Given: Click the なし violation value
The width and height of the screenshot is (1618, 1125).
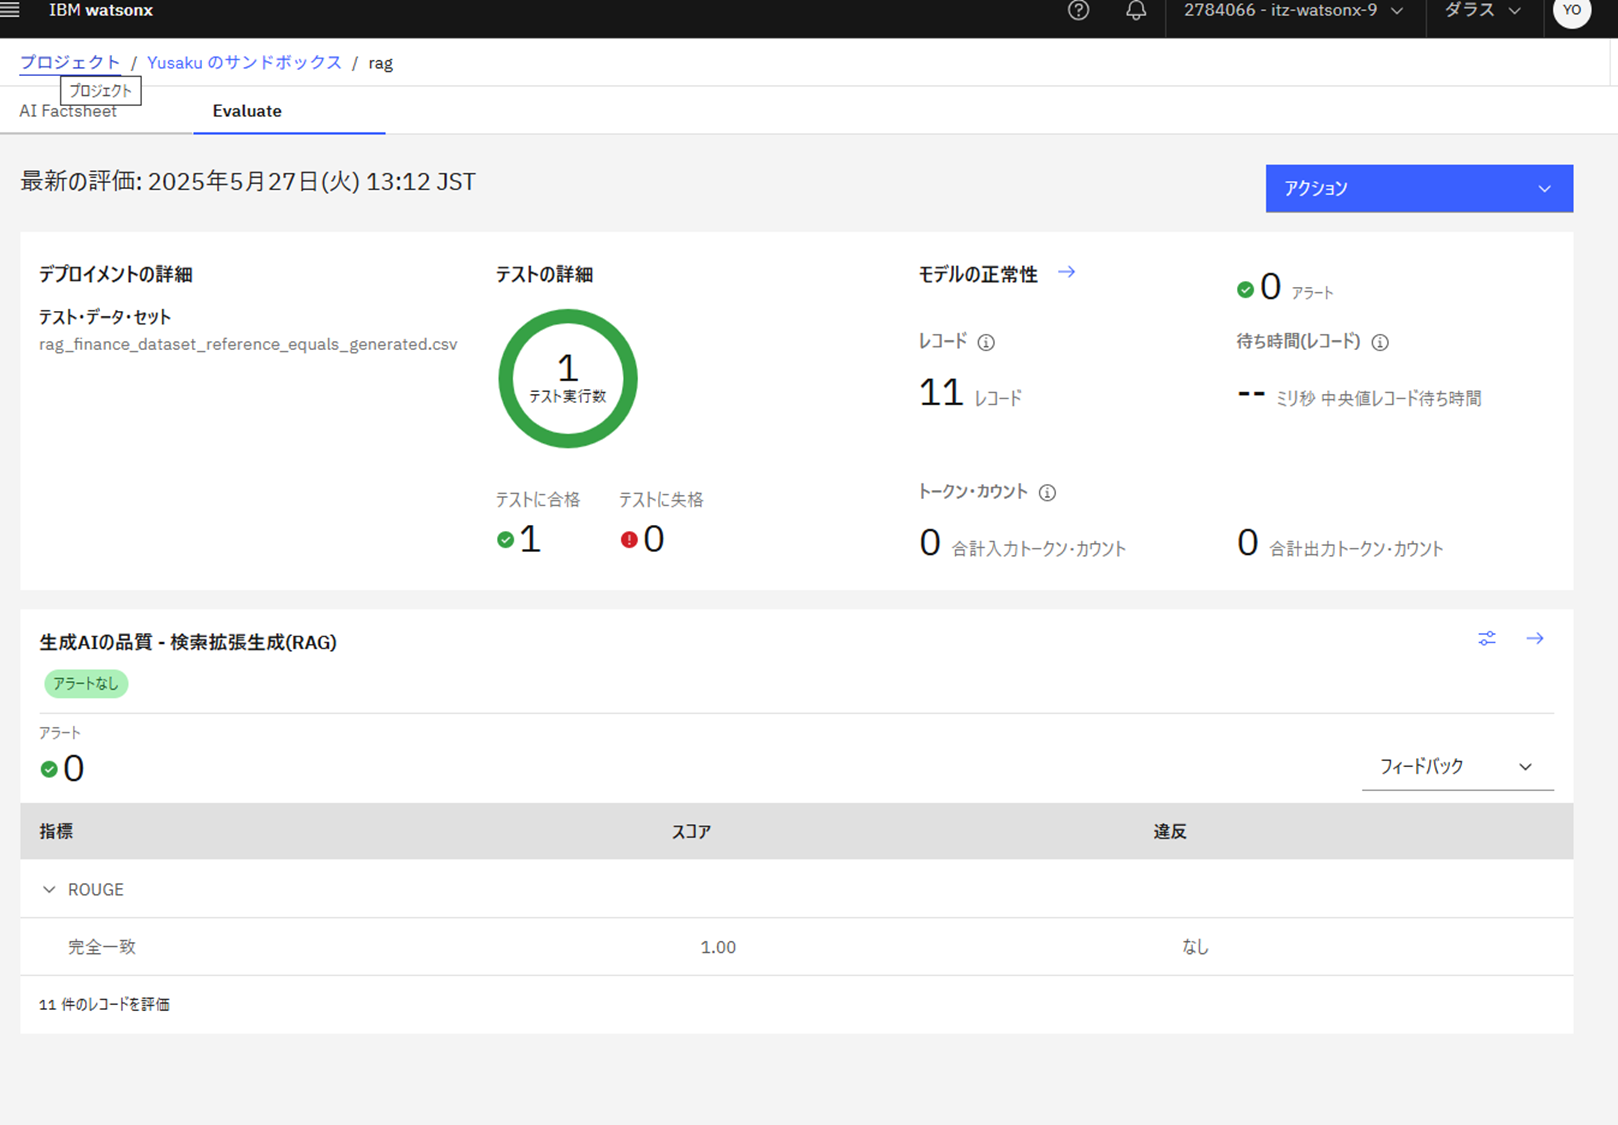Looking at the screenshot, I should pyautogui.click(x=1195, y=947).
